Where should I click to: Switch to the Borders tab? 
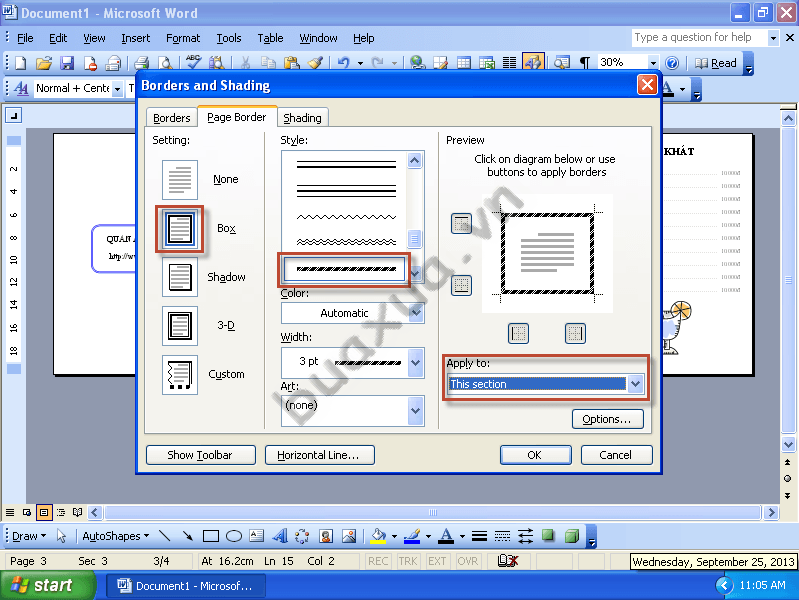[171, 118]
